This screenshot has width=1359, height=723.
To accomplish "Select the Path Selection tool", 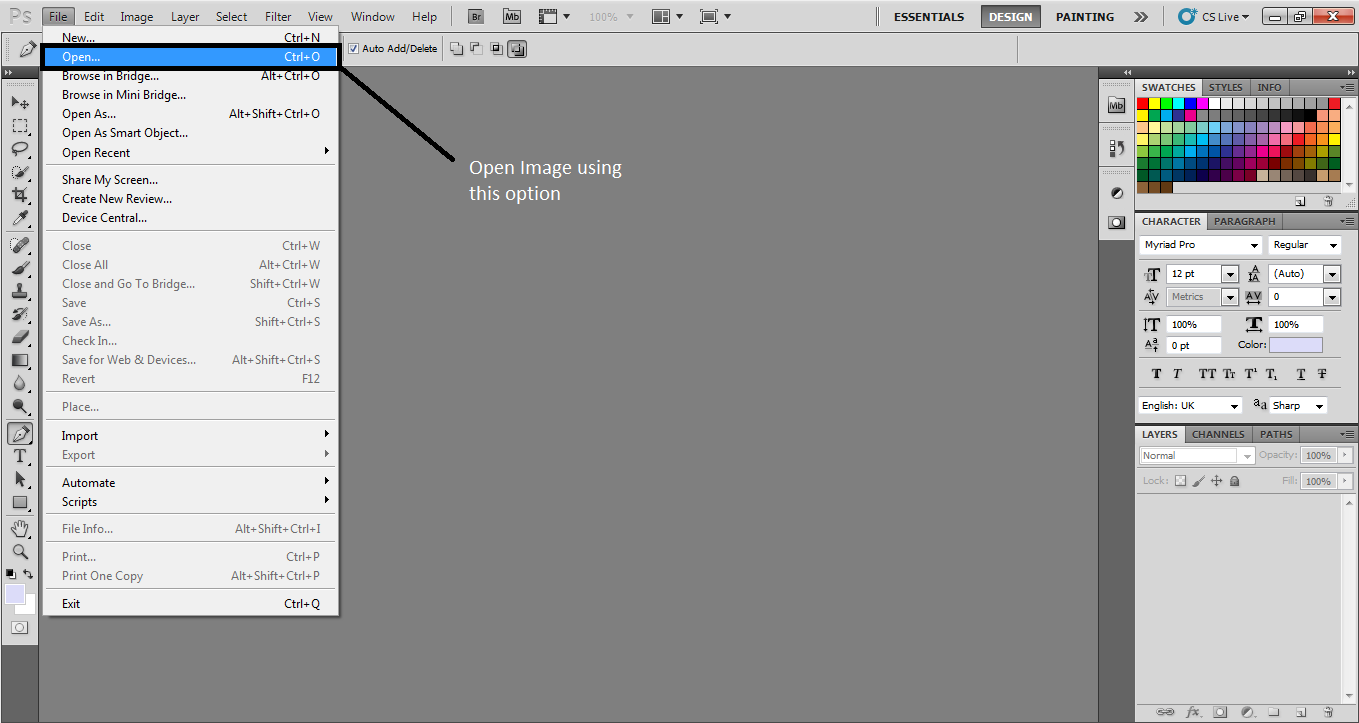I will (20, 479).
